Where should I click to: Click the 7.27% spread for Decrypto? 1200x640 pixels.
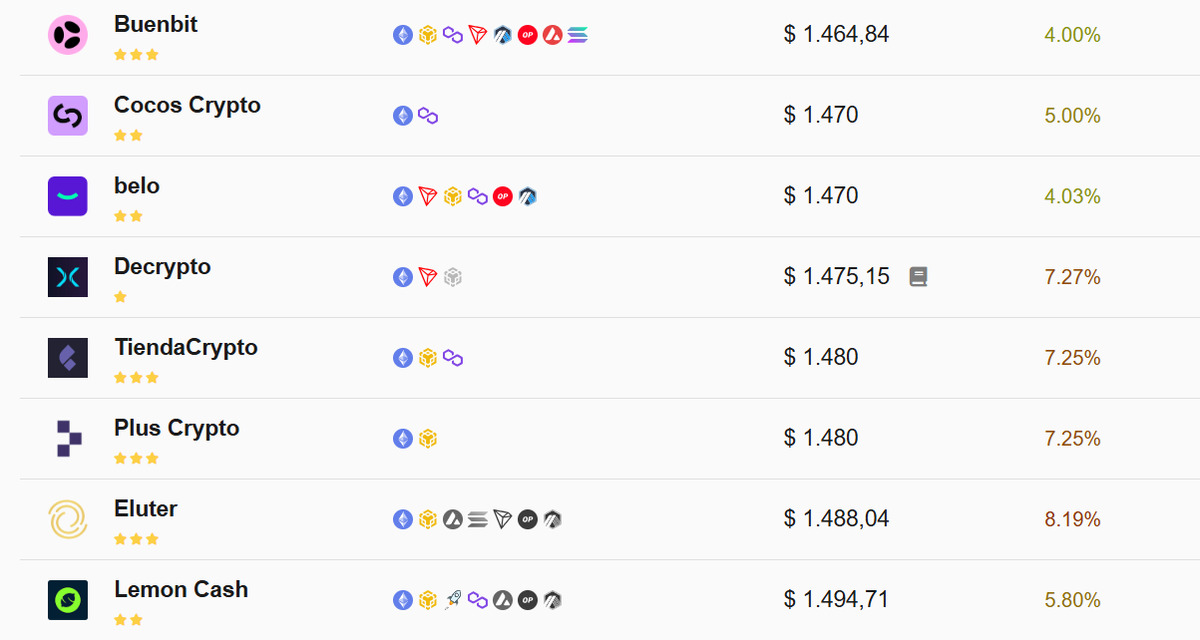[x=1072, y=277]
